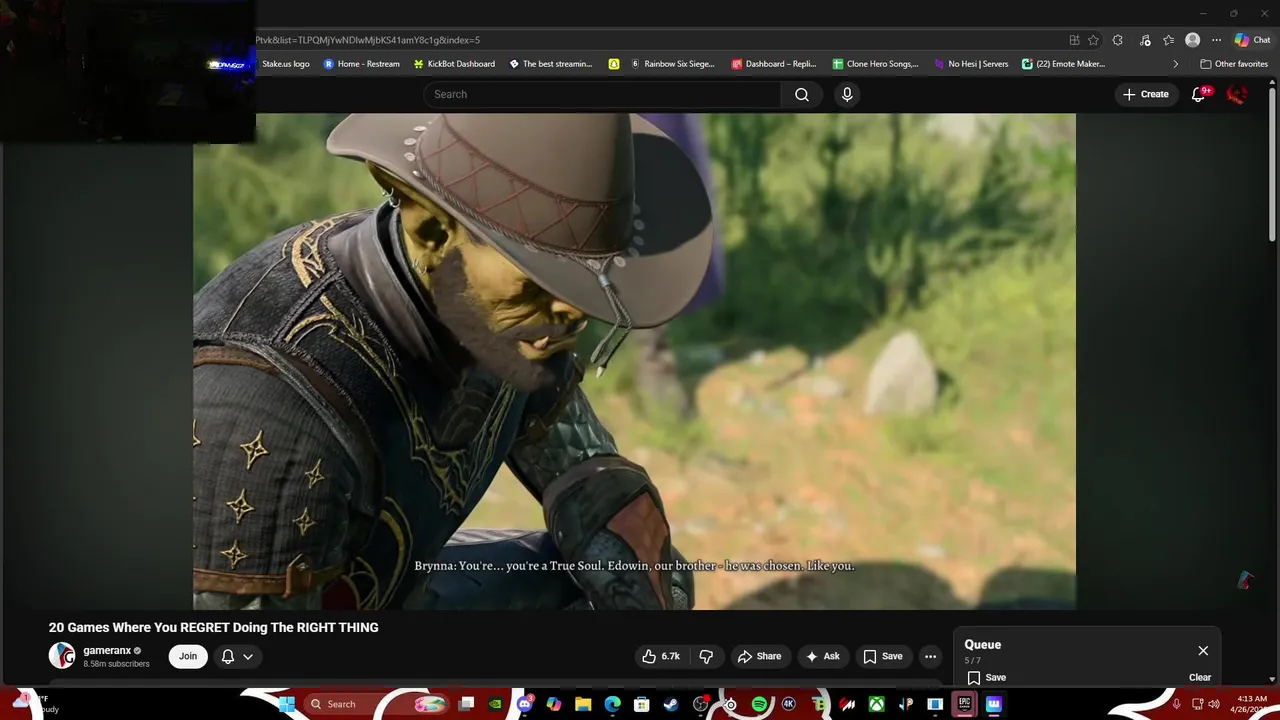Like the video with thumbs up
Viewport: 1280px width, 720px height.
click(x=661, y=656)
